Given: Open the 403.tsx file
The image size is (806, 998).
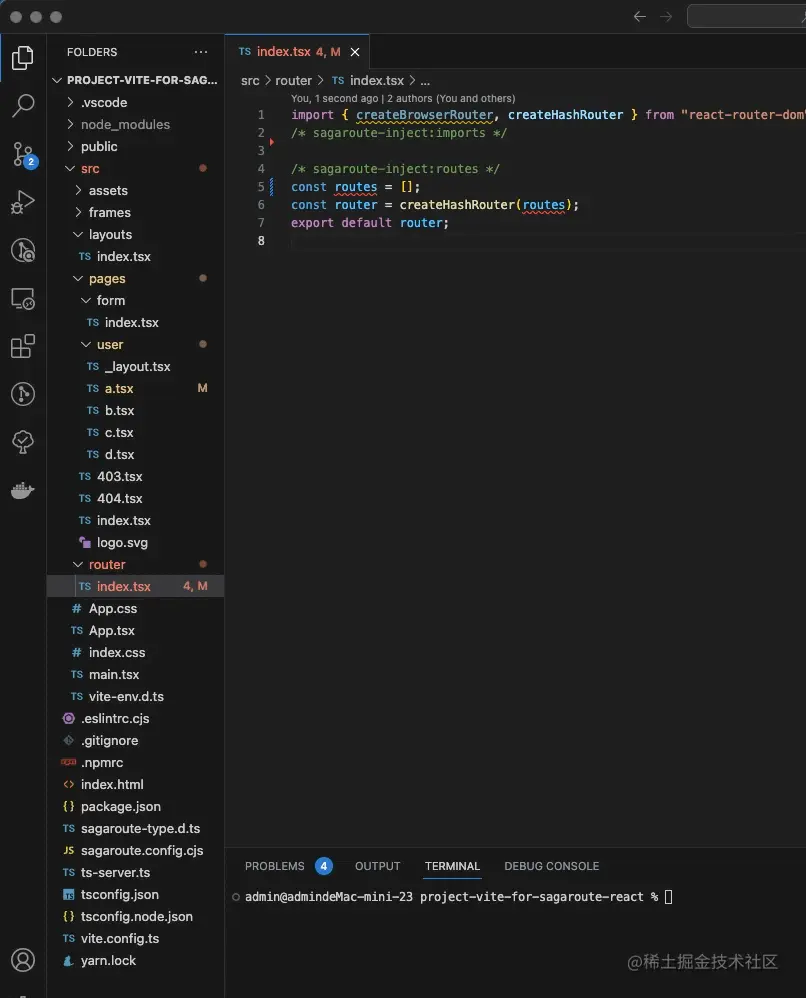Looking at the screenshot, I should point(136,477).
